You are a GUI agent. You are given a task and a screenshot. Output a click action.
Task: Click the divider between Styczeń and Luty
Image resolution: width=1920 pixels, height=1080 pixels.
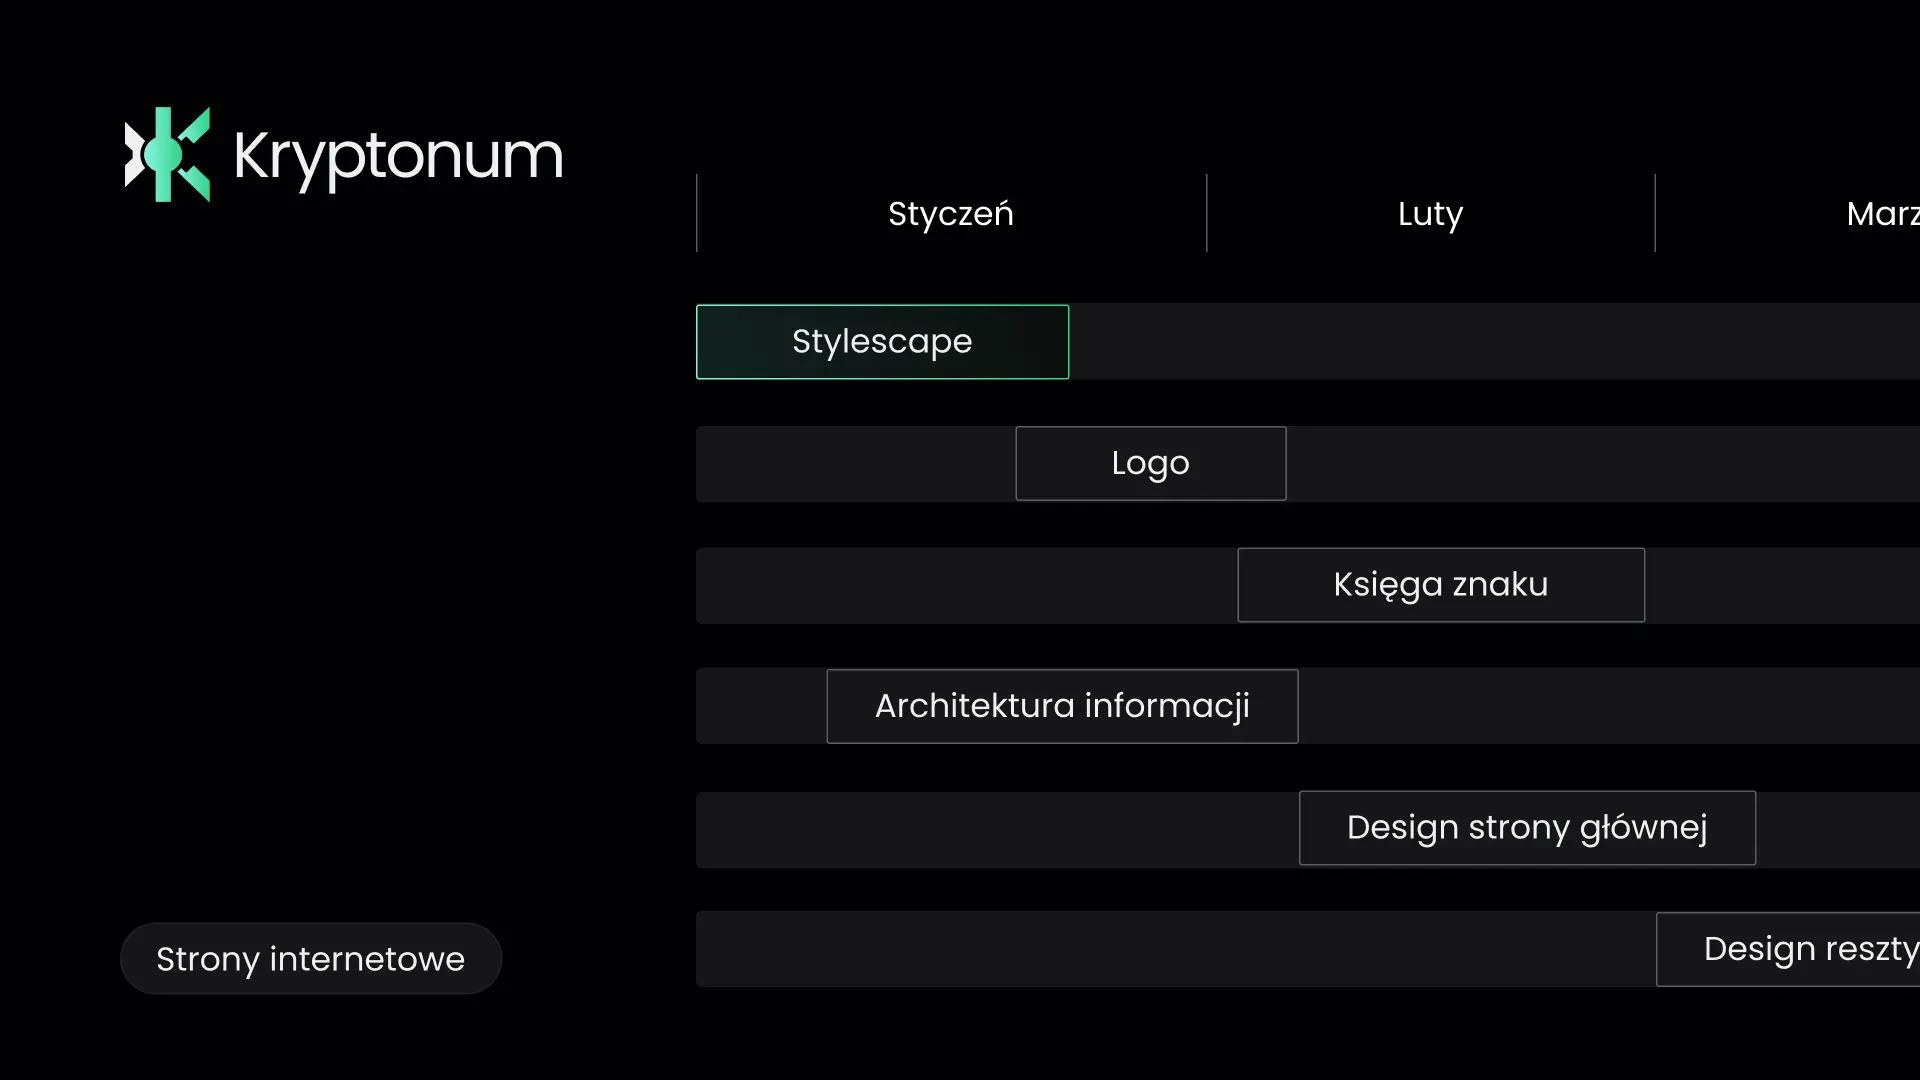1207,213
